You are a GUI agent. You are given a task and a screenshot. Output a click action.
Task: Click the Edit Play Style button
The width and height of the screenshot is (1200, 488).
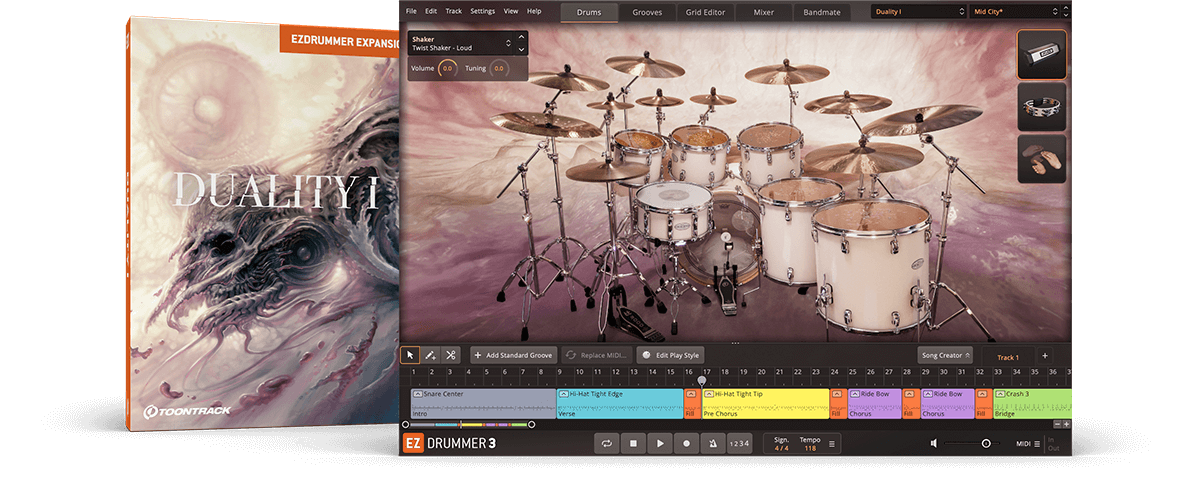click(671, 355)
